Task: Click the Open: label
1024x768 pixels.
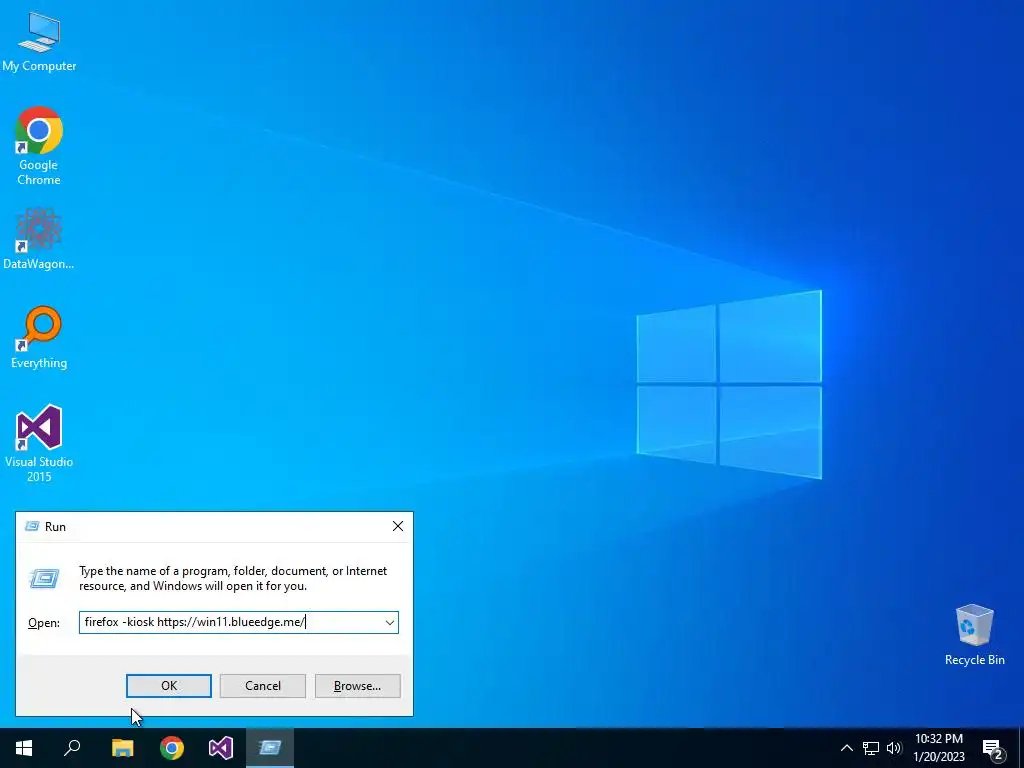Action: [x=44, y=623]
